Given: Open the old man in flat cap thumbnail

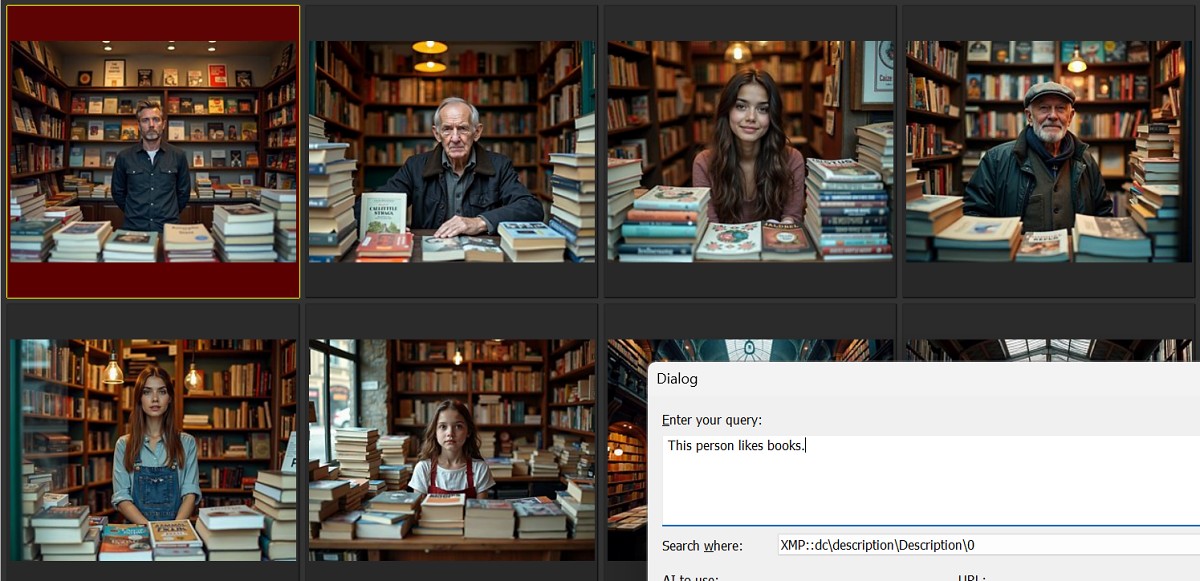Looking at the screenshot, I should click(1048, 152).
